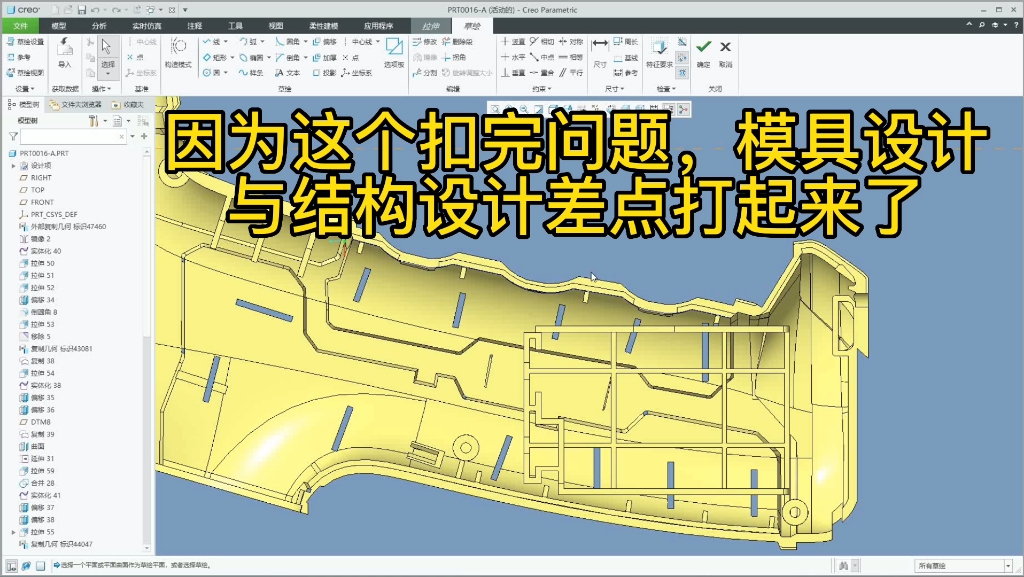This screenshot has height=577, width=1024.
Task: Toggle Construction Mode (构造模式)
Action: pyautogui.click(x=178, y=55)
